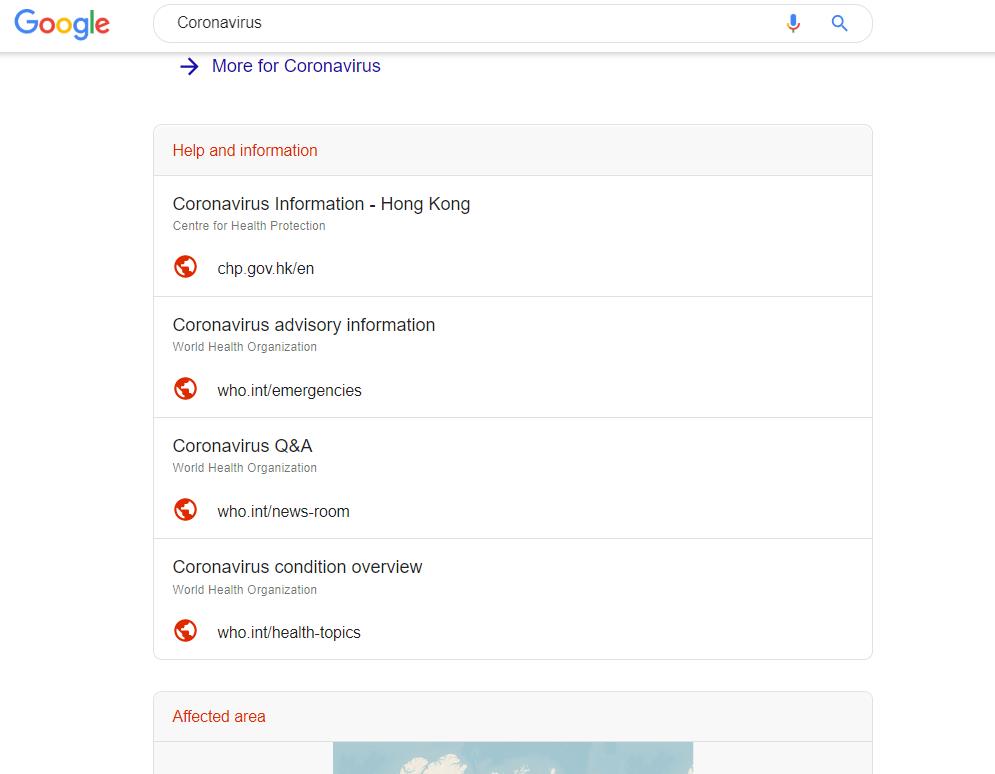This screenshot has height=774, width=995.
Task: Click the Help and information header
Action: pos(245,151)
